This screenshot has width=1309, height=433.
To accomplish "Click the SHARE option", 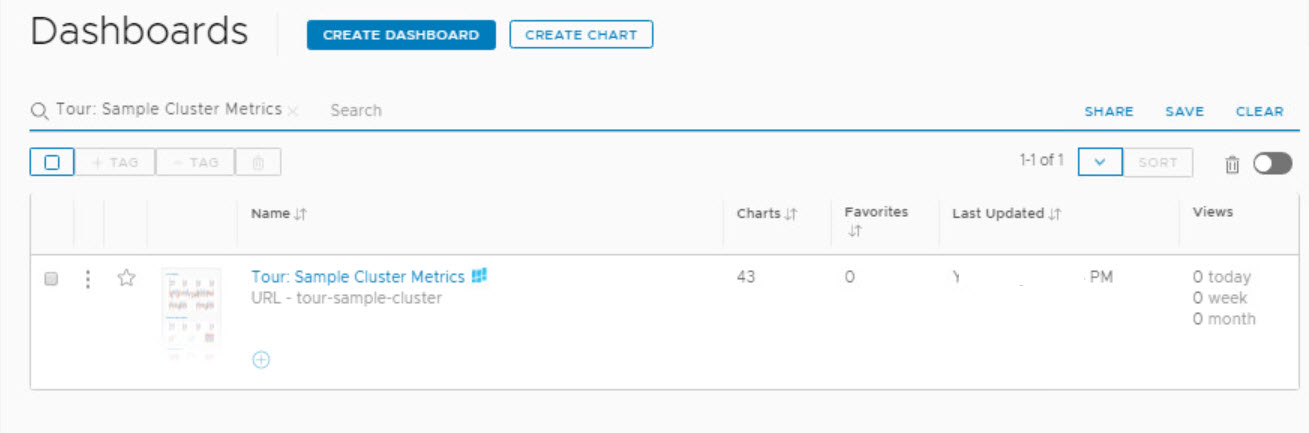I will pos(1109,112).
